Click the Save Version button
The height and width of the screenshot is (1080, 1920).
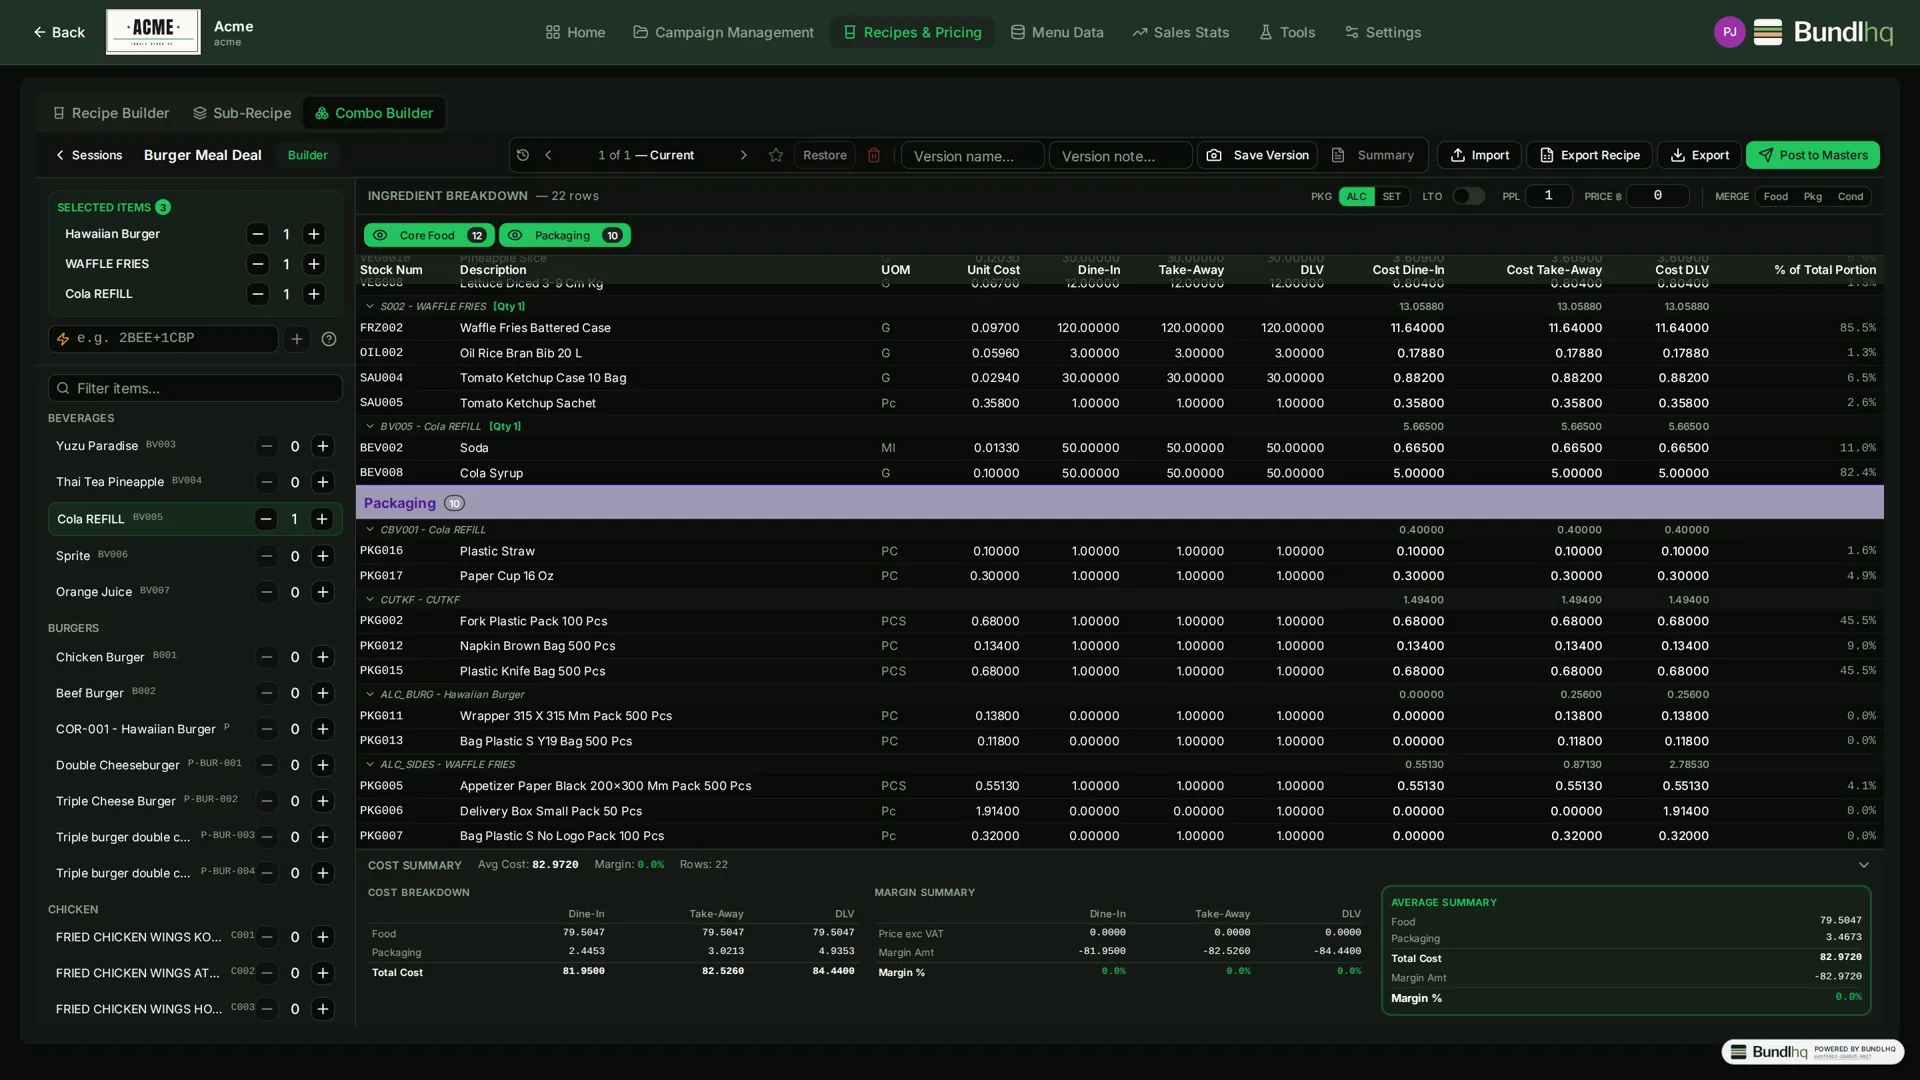tap(1257, 155)
